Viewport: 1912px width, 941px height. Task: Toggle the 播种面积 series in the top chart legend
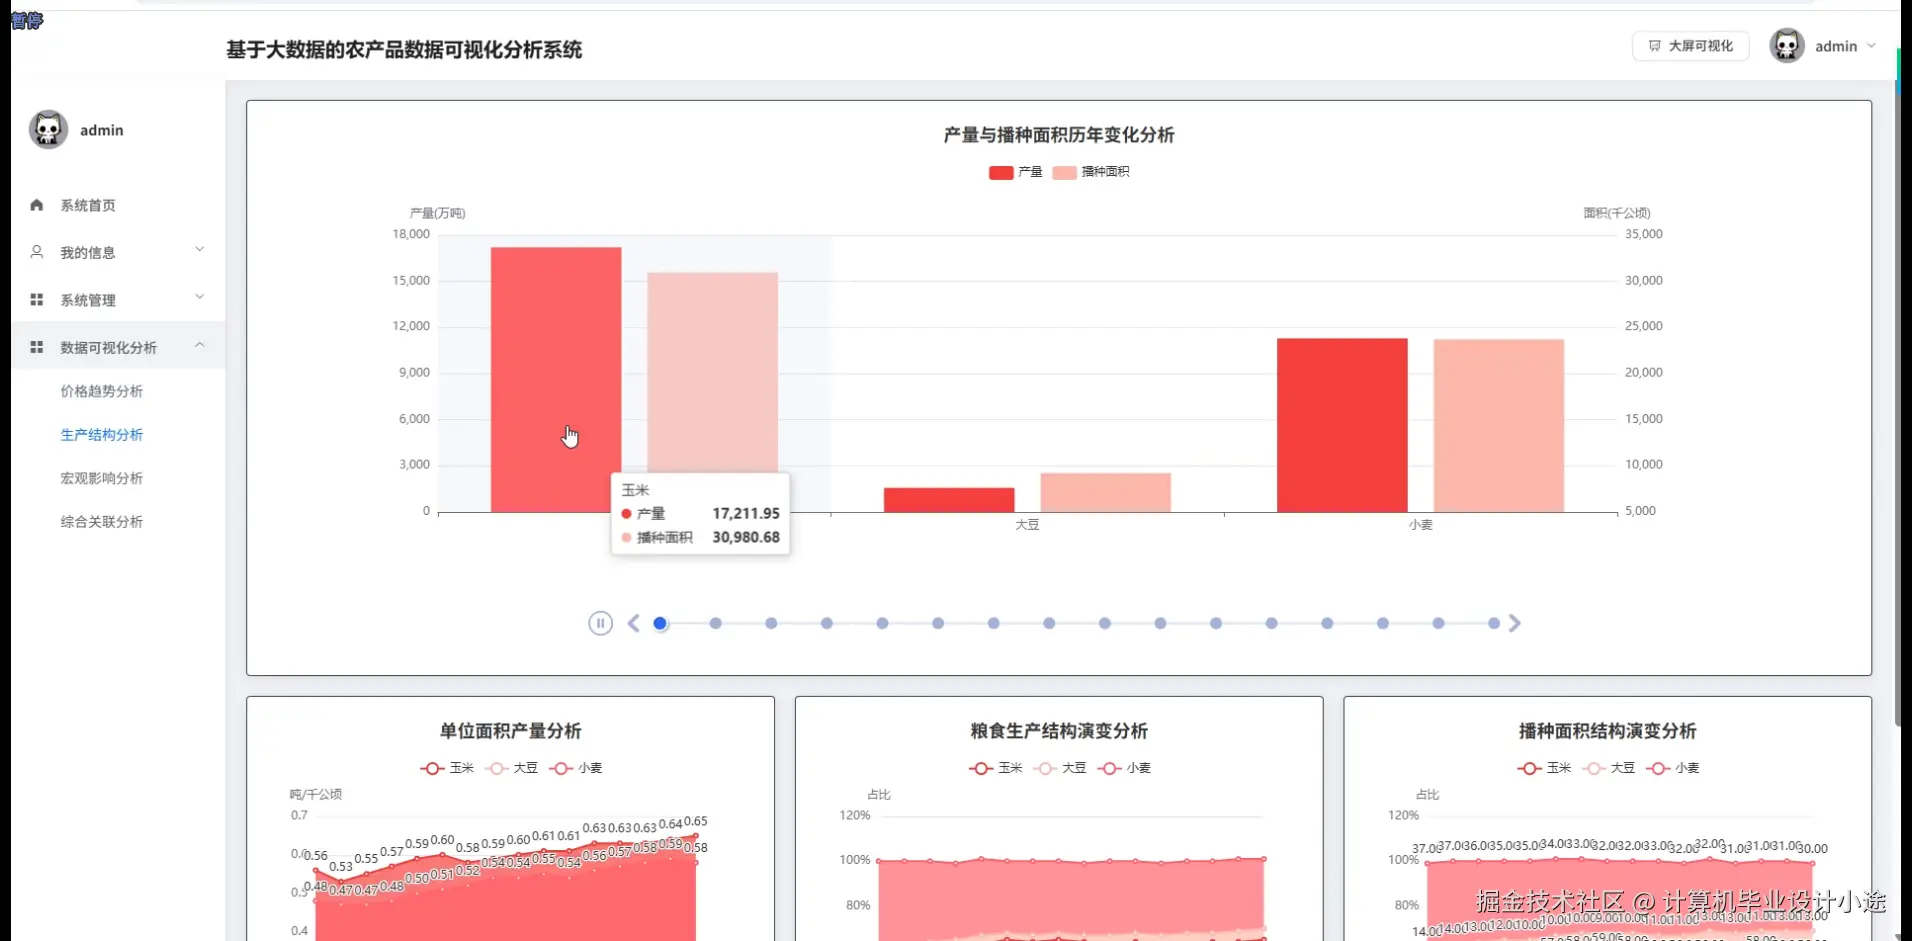coord(1091,172)
